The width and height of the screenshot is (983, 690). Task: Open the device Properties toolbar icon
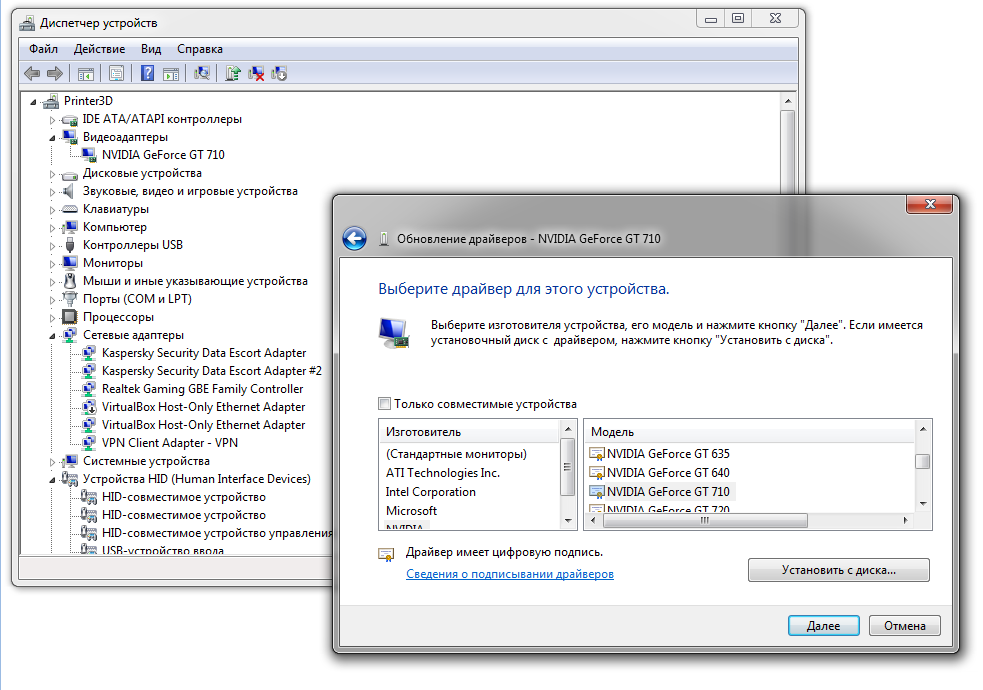(x=117, y=73)
